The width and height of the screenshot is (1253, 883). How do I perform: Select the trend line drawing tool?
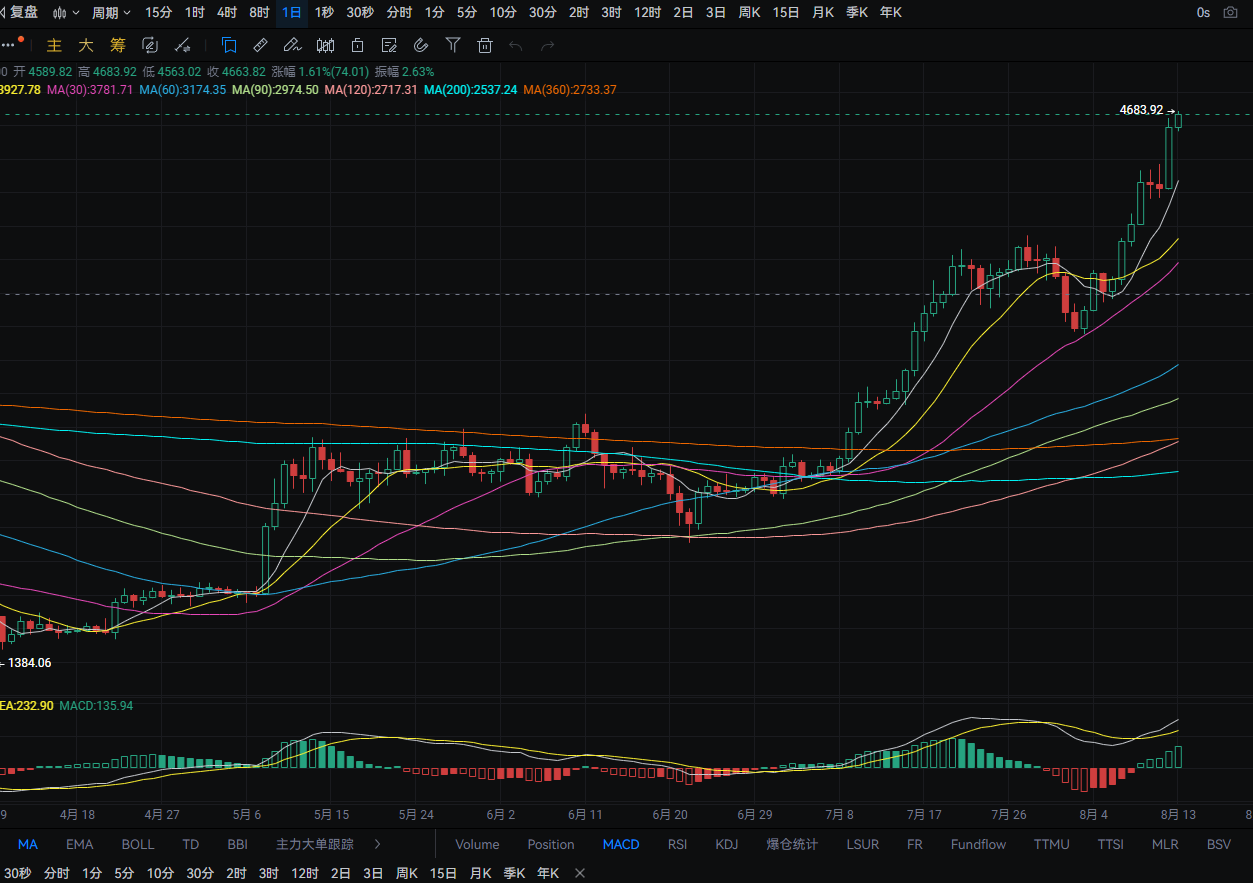click(183, 45)
